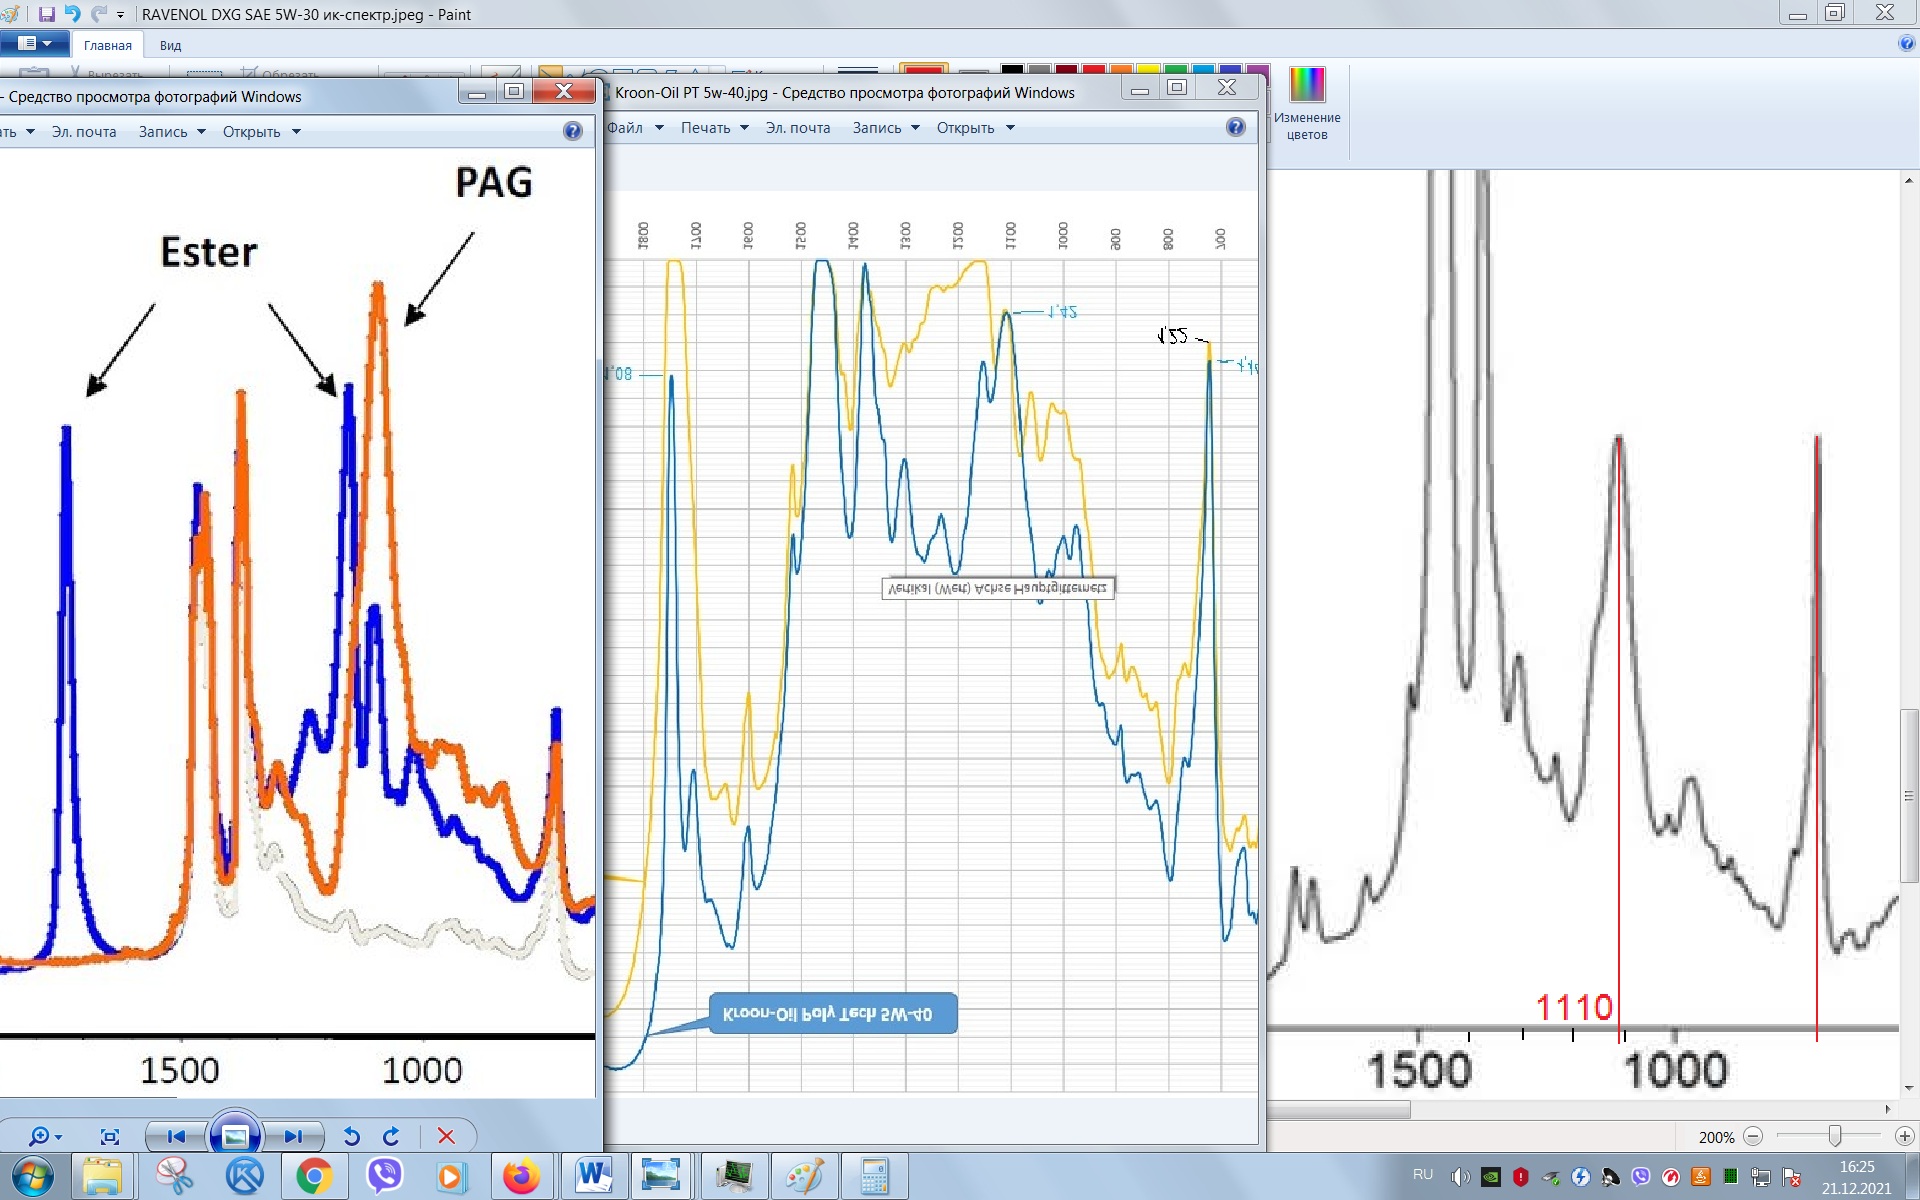Open help in Kroon-Oil viewer window
Image resolution: width=1920 pixels, height=1200 pixels.
click(1235, 127)
